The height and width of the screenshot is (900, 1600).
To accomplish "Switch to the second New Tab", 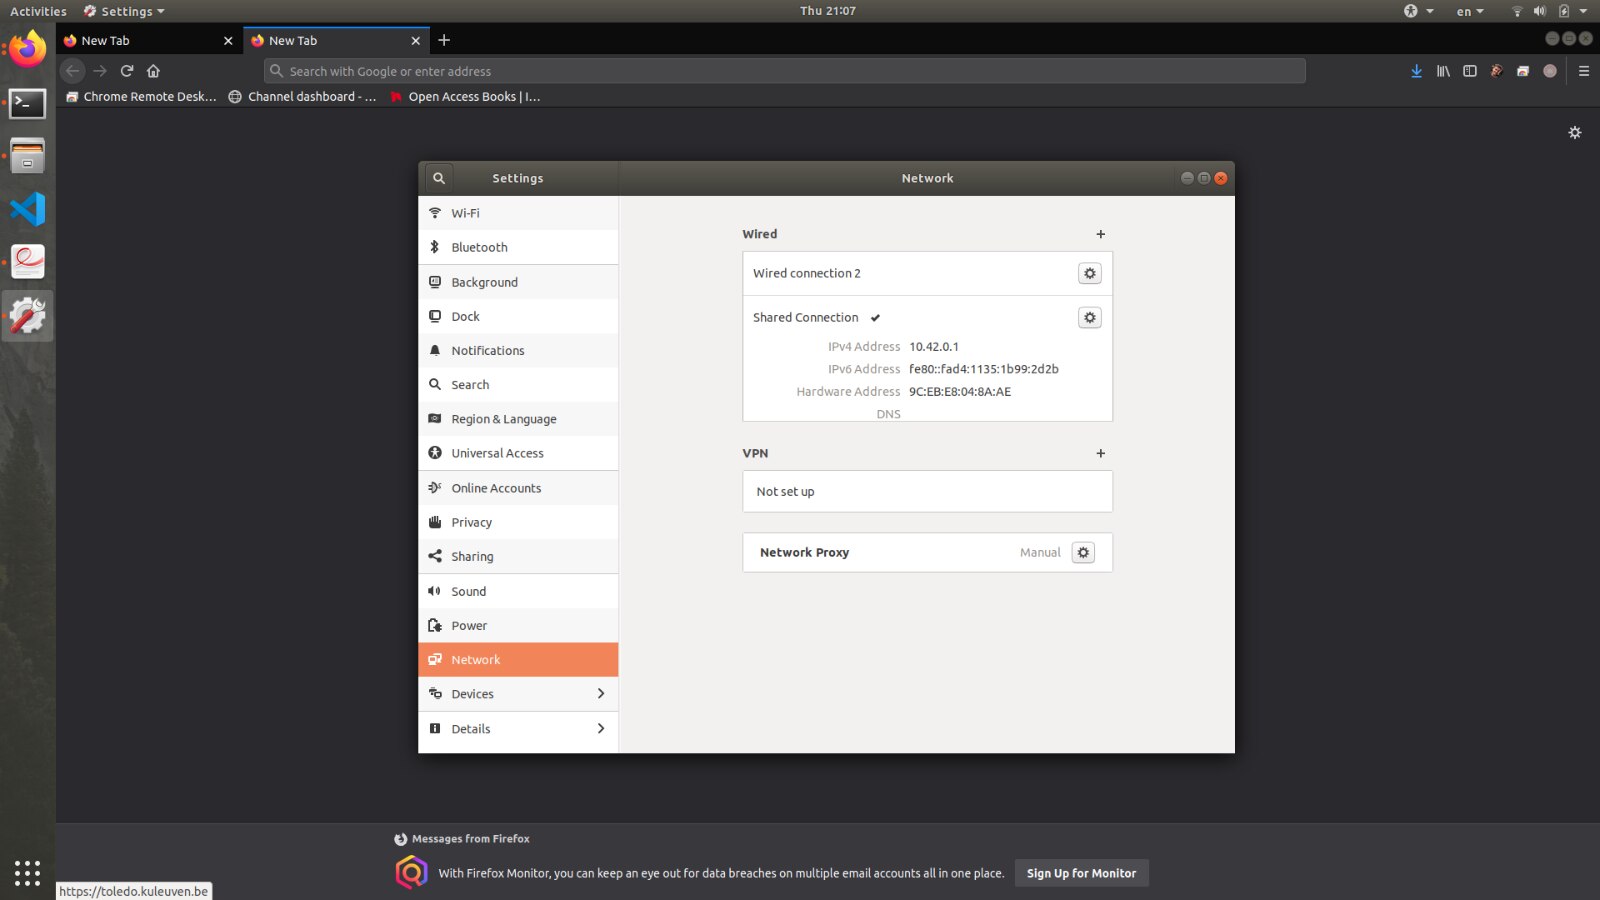I will (336, 41).
